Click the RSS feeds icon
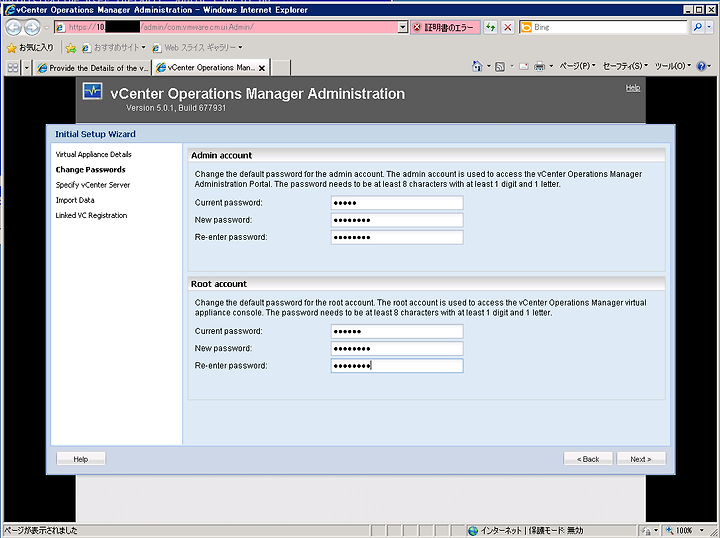The width and height of the screenshot is (720, 538). pyautogui.click(x=500, y=67)
